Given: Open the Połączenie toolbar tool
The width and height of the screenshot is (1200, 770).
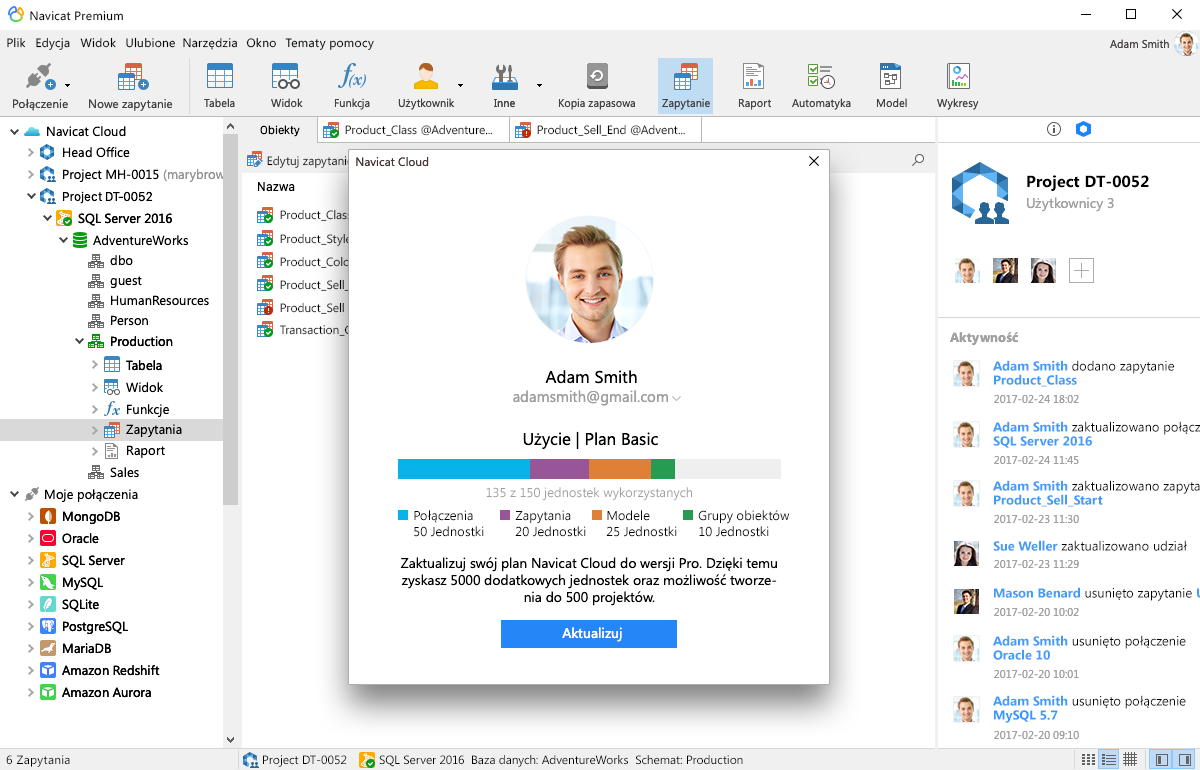Looking at the screenshot, I should tap(40, 86).
